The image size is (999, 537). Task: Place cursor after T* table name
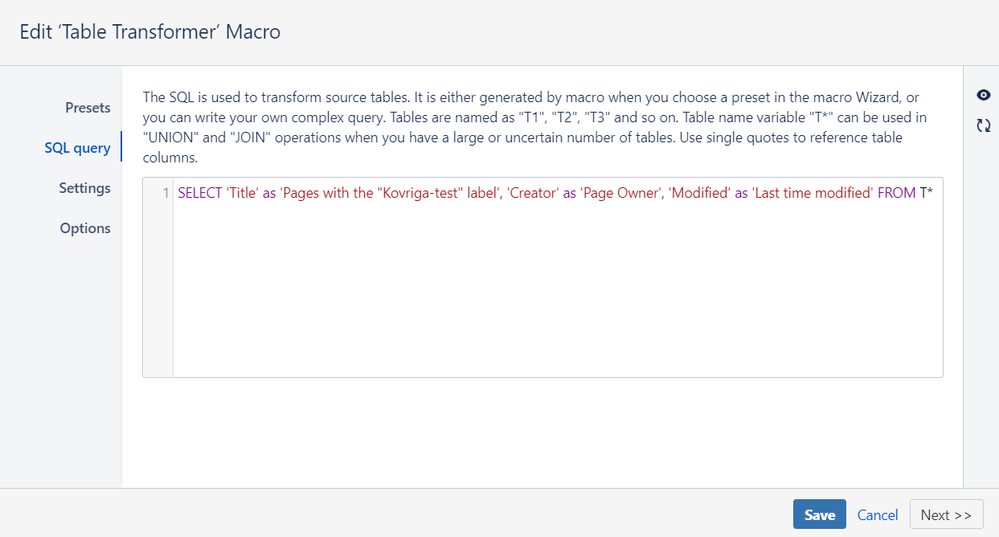[934, 193]
